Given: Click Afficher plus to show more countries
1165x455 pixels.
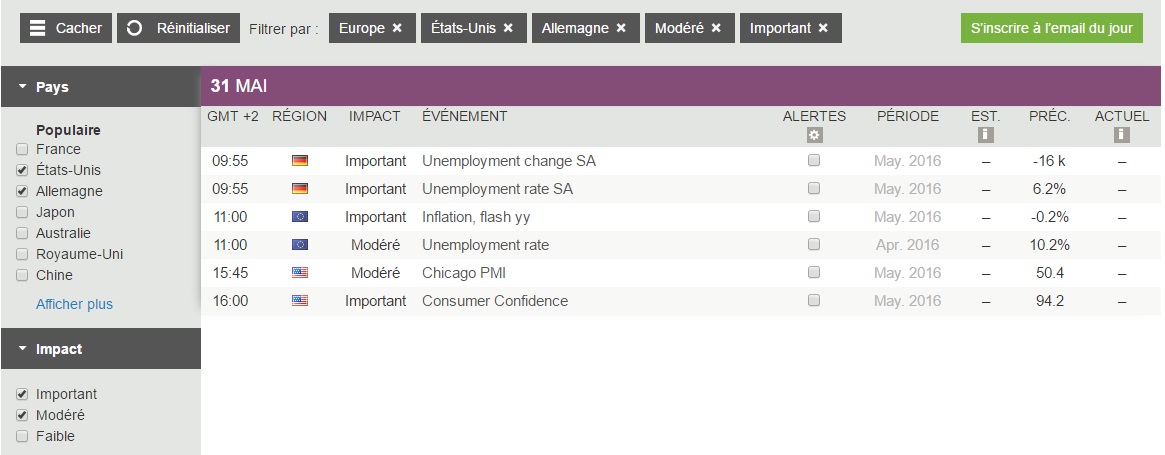Looking at the screenshot, I should click(74, 304).
